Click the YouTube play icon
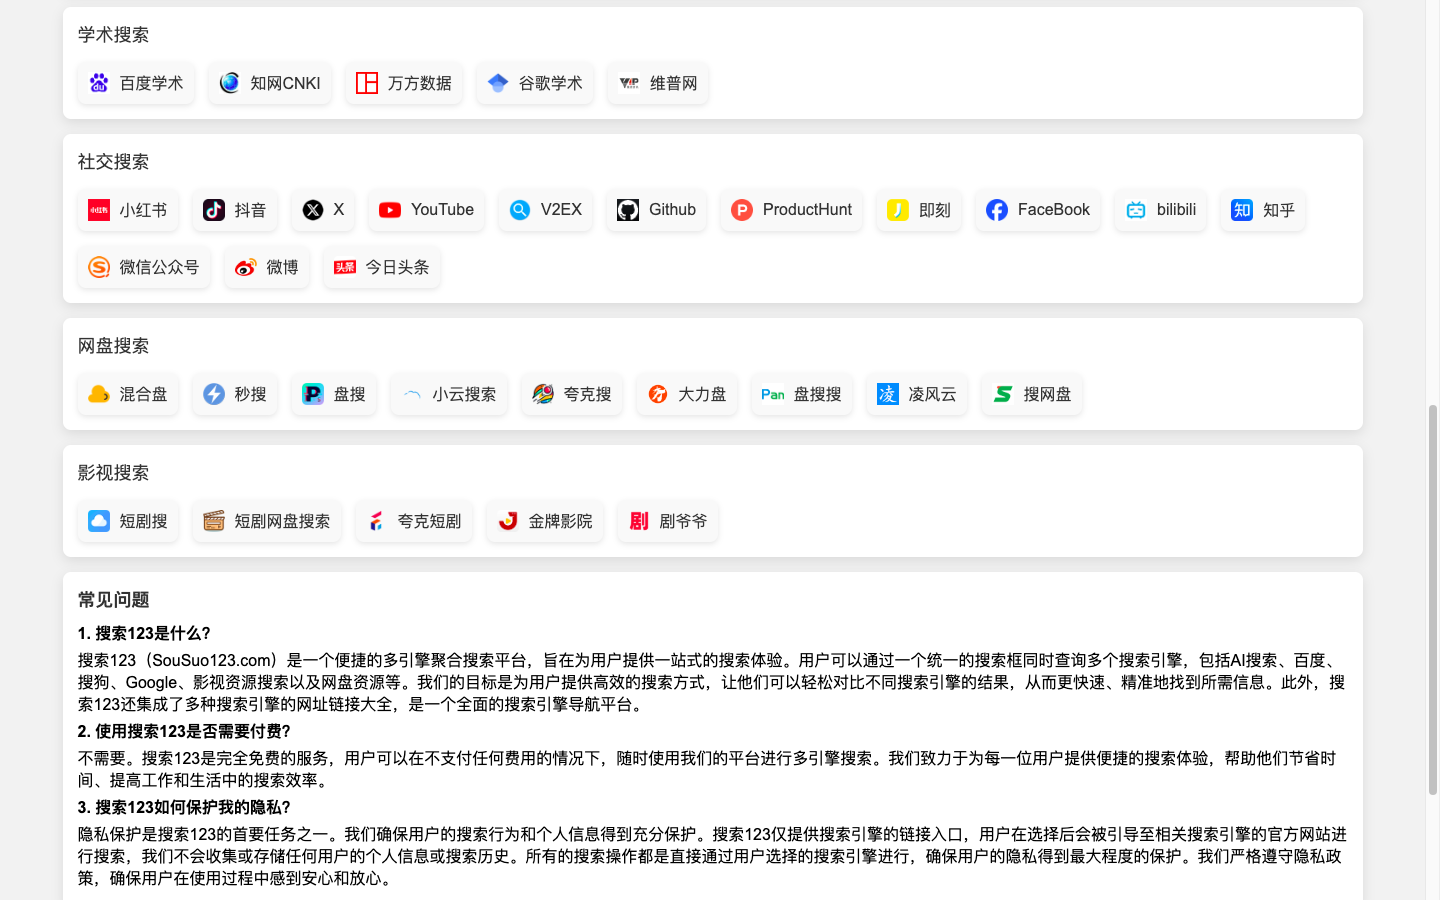 click(x=390, y=210)
